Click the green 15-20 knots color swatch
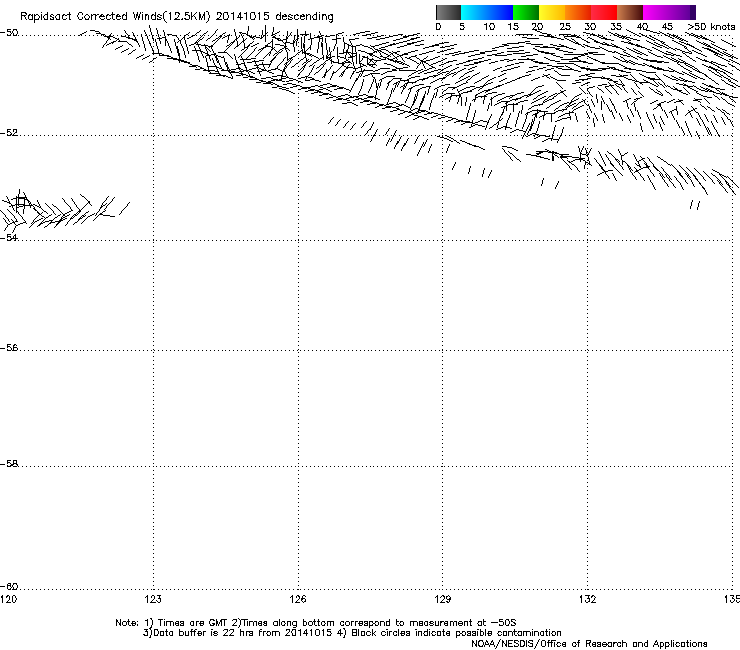 tap(526, 12)
